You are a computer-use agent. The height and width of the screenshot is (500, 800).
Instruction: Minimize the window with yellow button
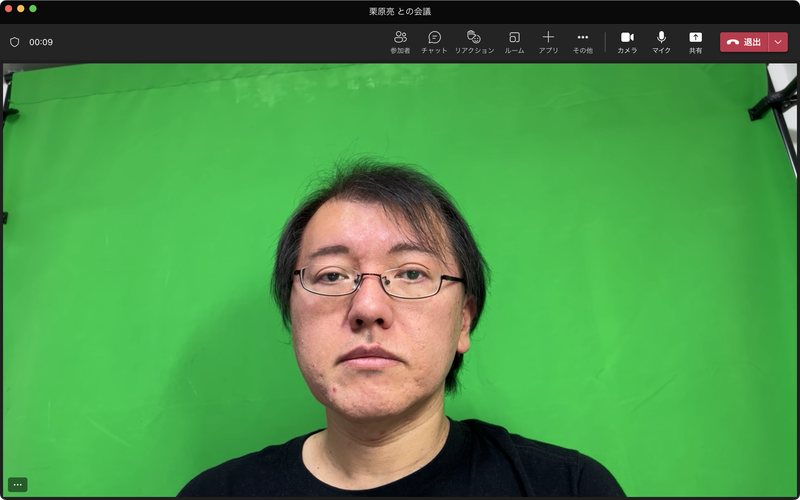pos(20,9)
